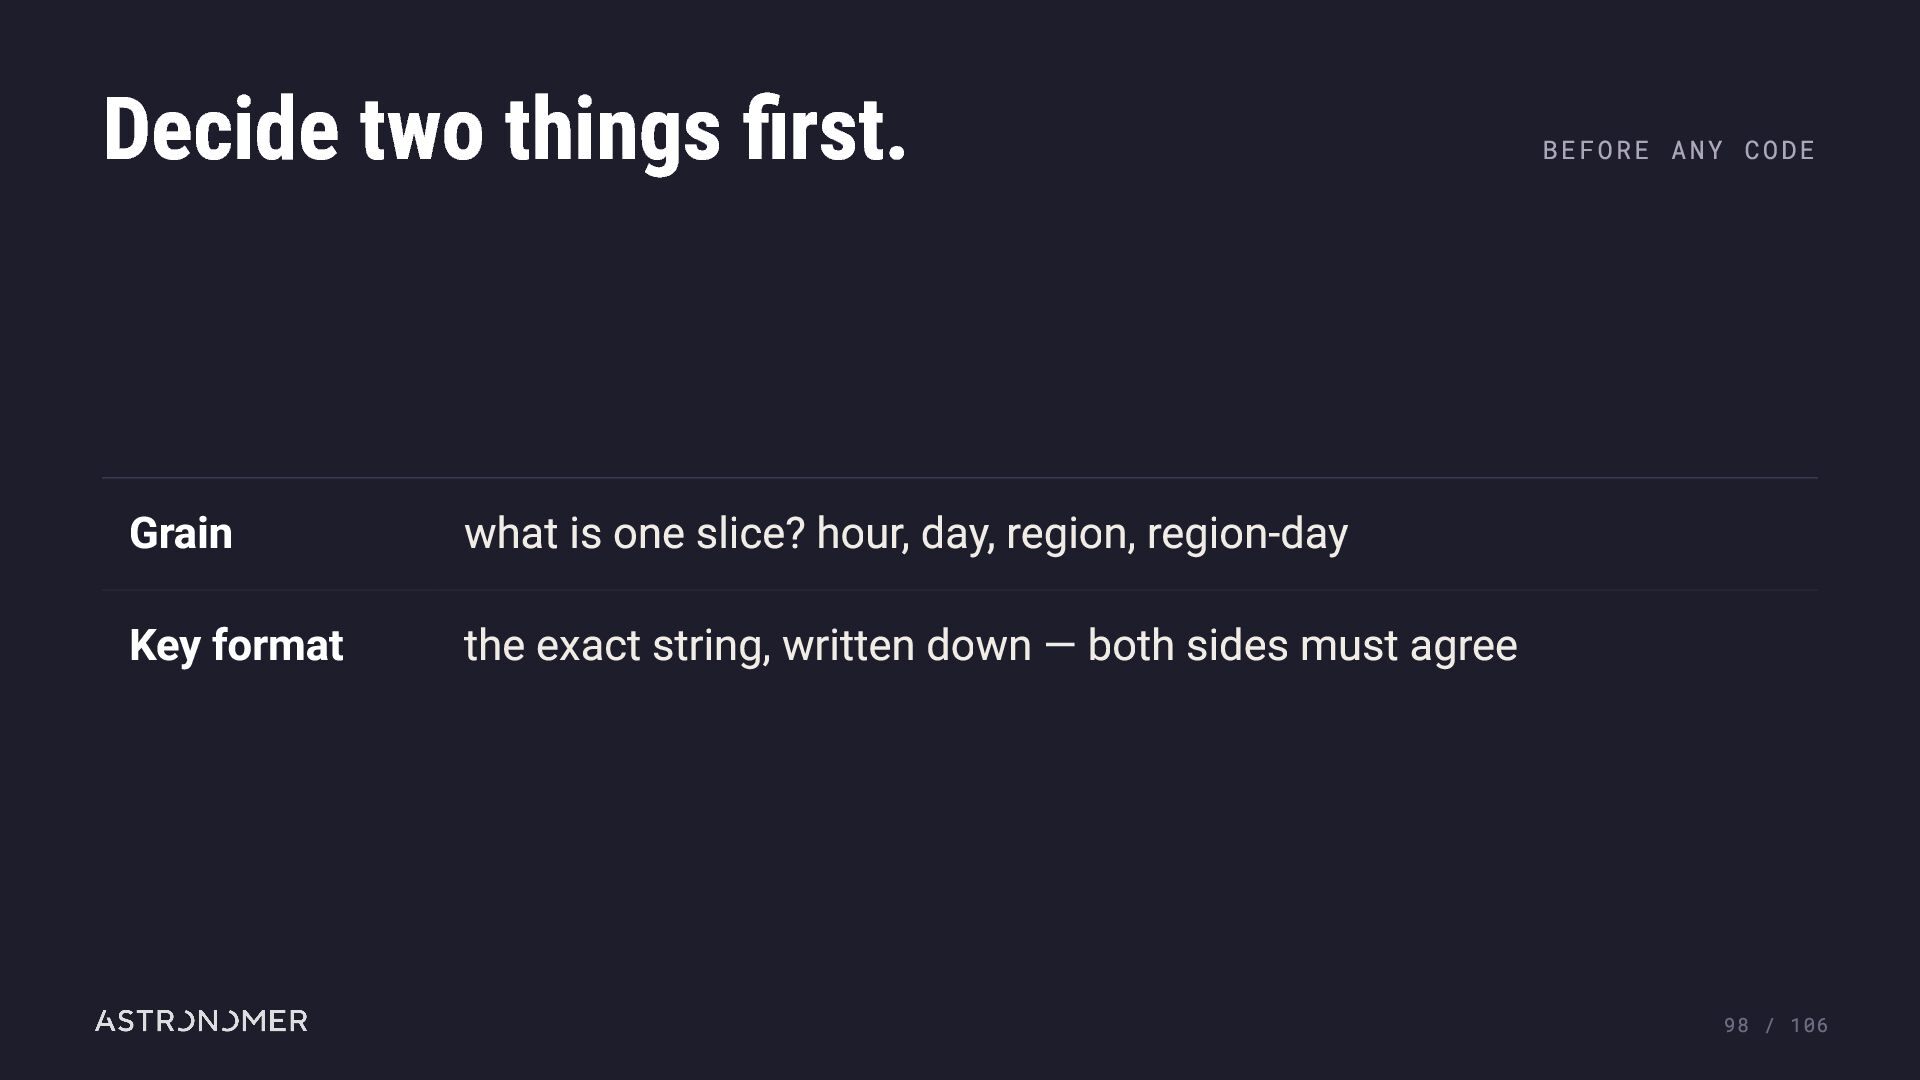Click the word "things" in the title
The height and width of the screenshot is (1080, 1920).
[x=612, y=132]
